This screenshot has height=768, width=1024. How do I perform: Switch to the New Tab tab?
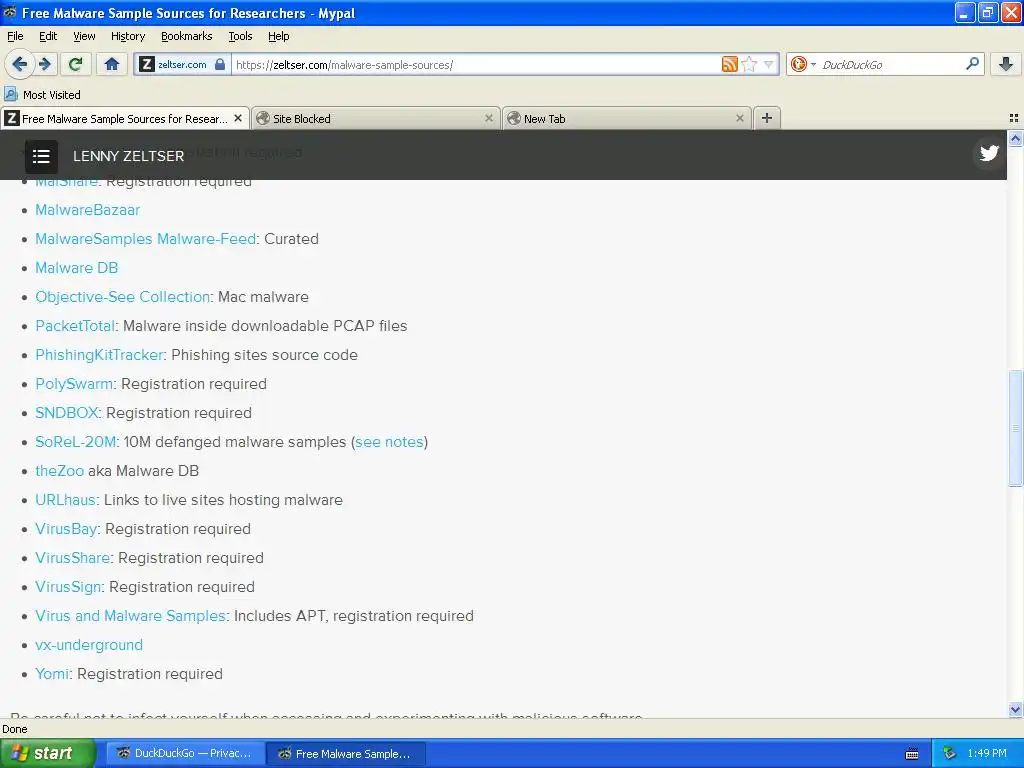(x=626, y=118)
